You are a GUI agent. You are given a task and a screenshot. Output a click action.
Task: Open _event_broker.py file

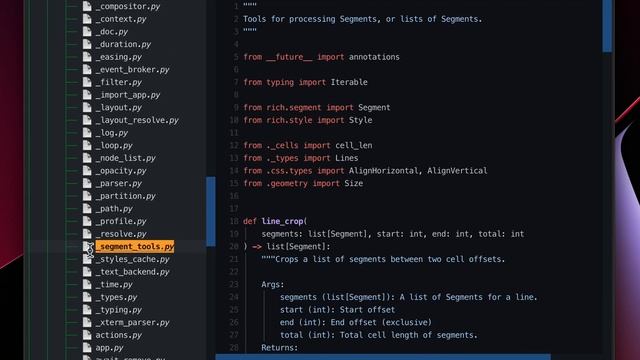pos(132,70)
